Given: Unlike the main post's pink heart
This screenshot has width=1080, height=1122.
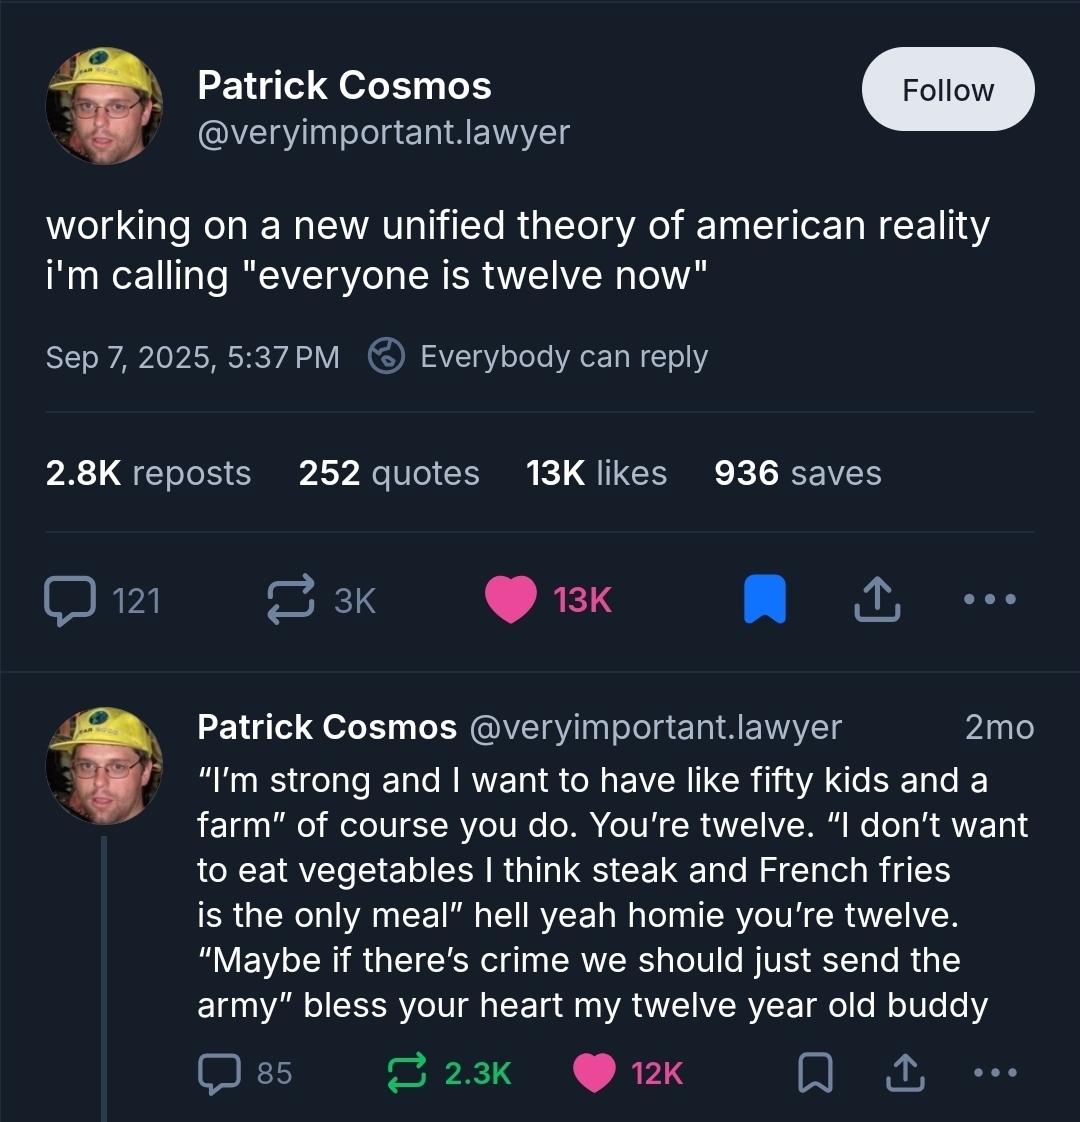Looking at the screenshot, I should [511, 600].
